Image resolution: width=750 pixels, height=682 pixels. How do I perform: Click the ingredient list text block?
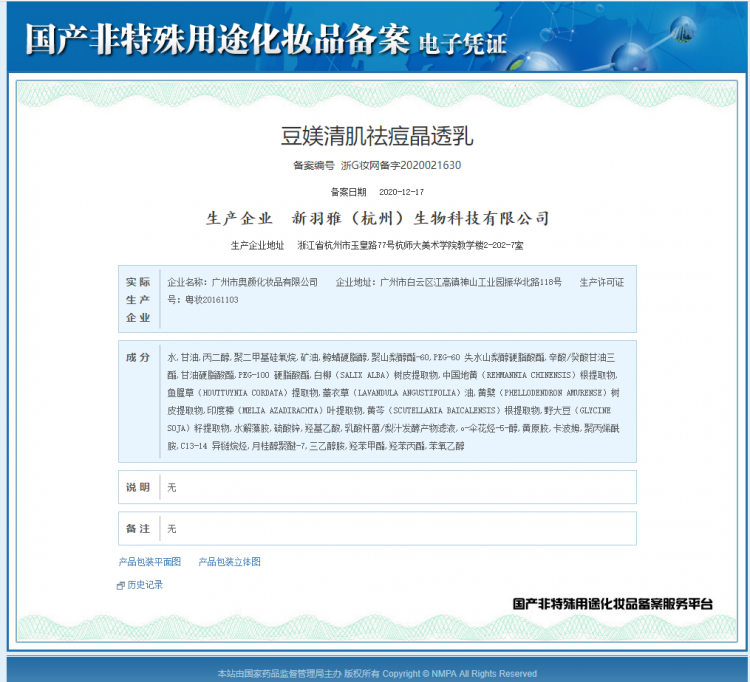(x=395, y=400)
